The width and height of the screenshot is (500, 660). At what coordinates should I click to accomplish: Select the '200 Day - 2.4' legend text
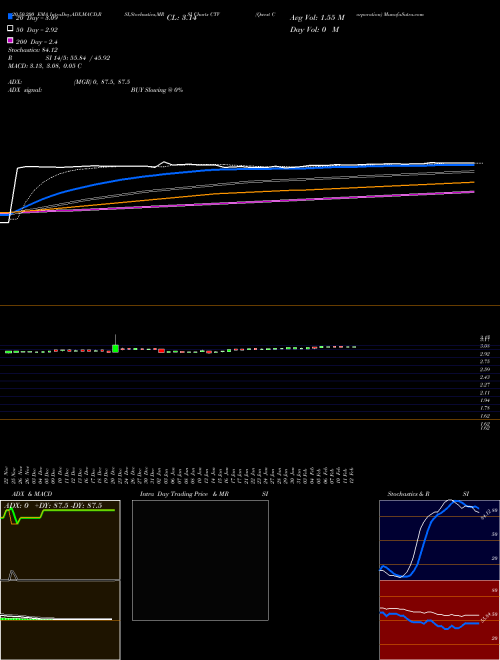[37, 42]
